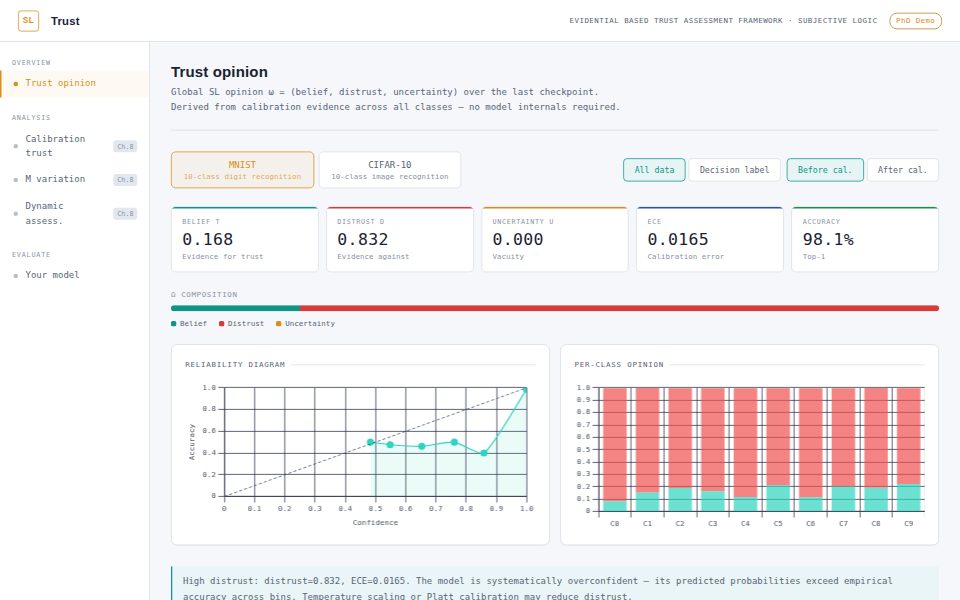960x600 pixels.
Task: Click the Uncertainty legend swatch
Action: (x=279, y=324)
